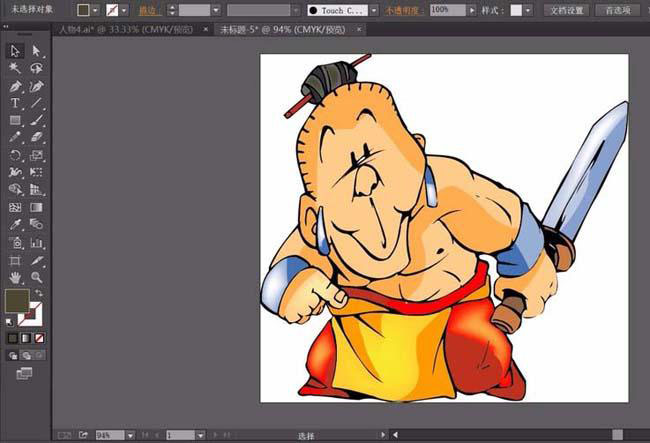Adjust the stroke weight stepper arrows
Screen dimensions: 650x443
pos(172,10)
